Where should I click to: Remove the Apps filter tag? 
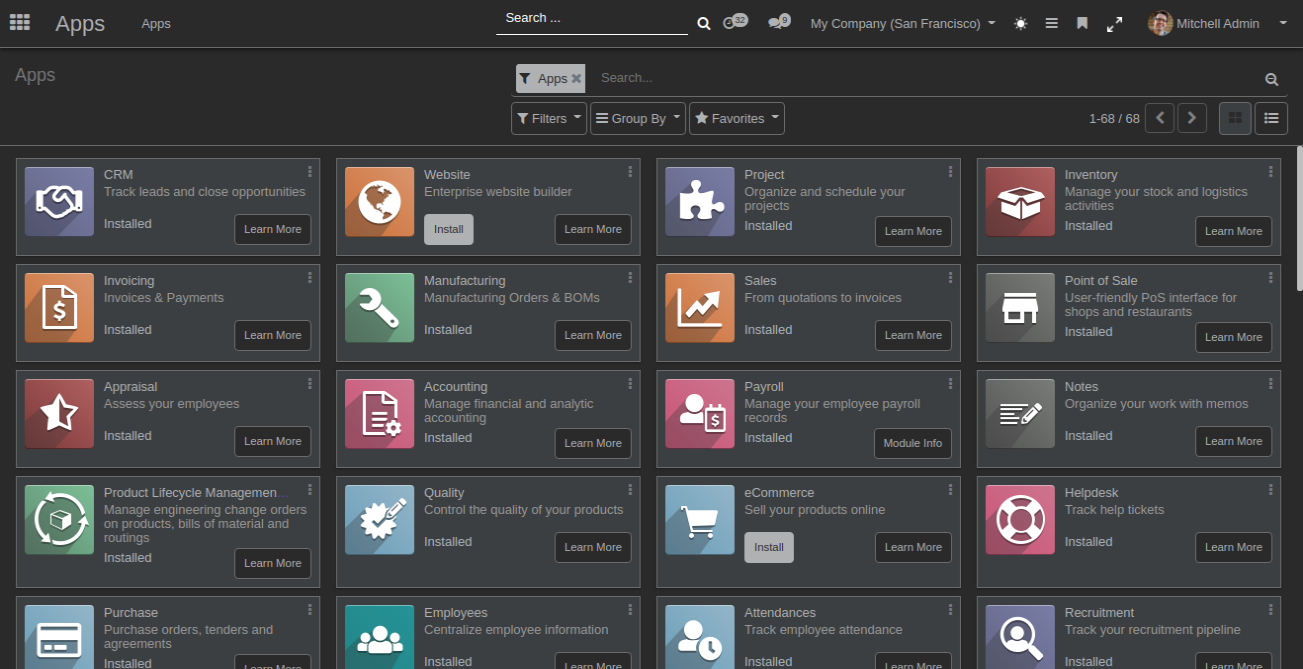[x=576, y=78]
